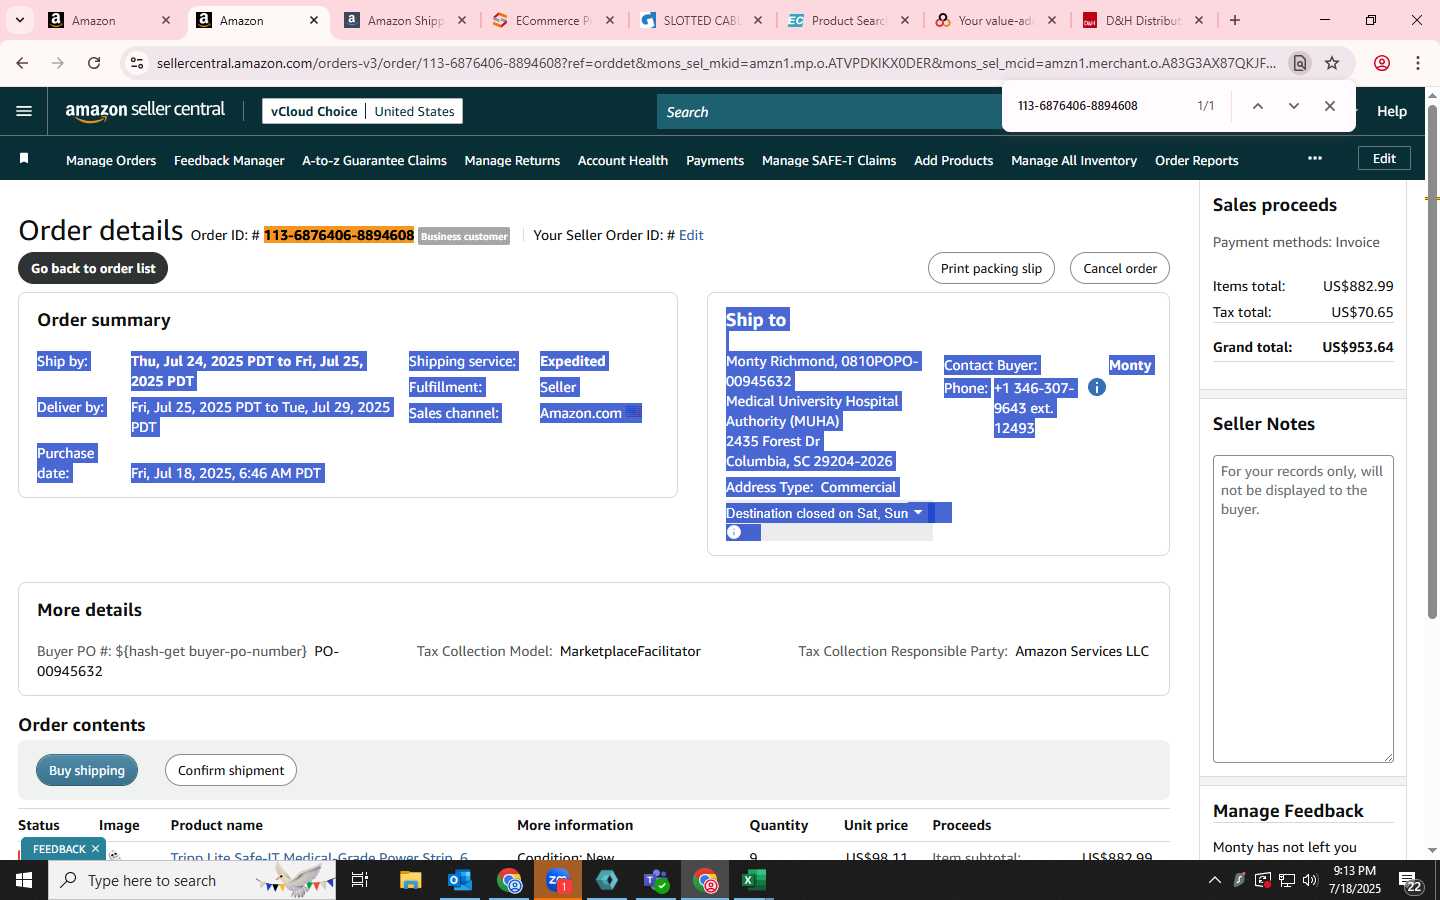Click the browser profile icon
This screenshot has width=1440, height=900.
(x=1382, y=63)
